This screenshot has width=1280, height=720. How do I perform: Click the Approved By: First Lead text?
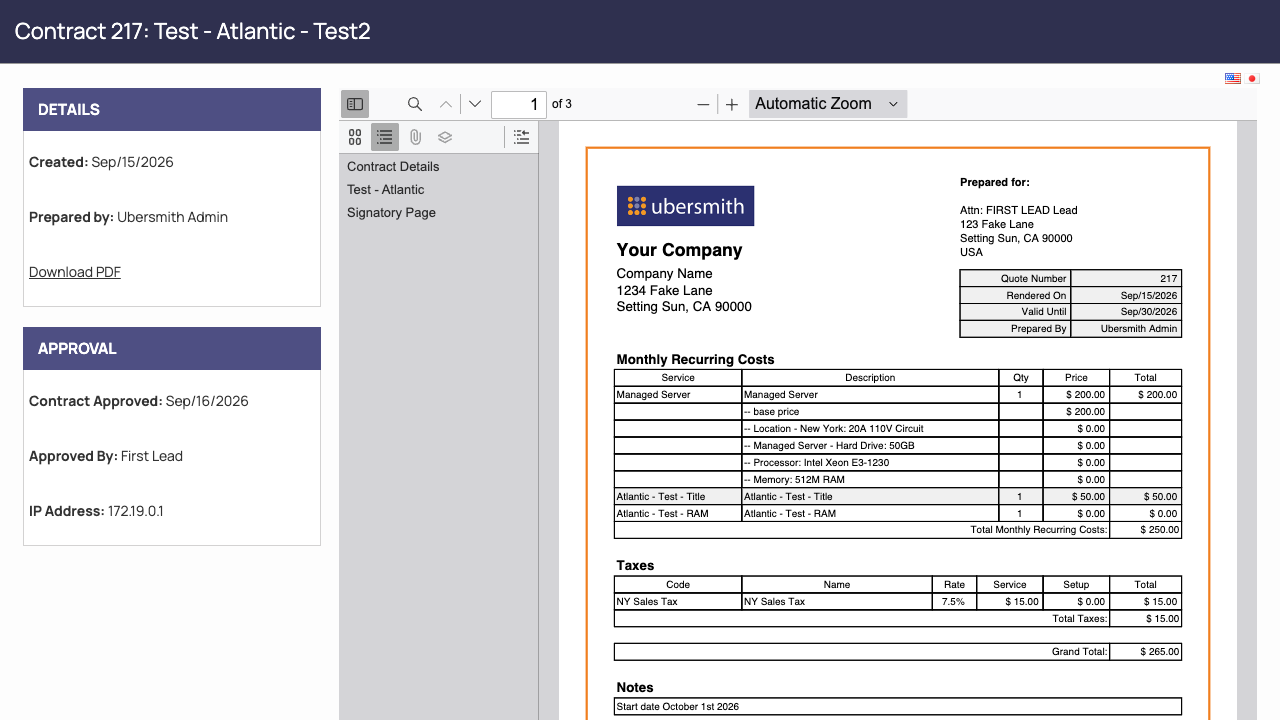106,456
